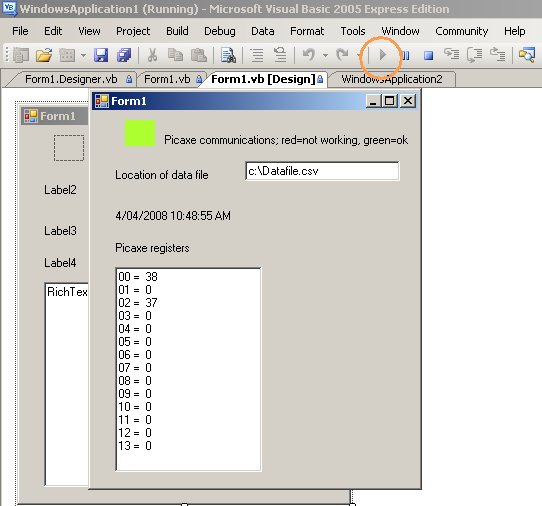Click the New Project toolbar icon
Screen dimensions: 542x506
[20, 55]
